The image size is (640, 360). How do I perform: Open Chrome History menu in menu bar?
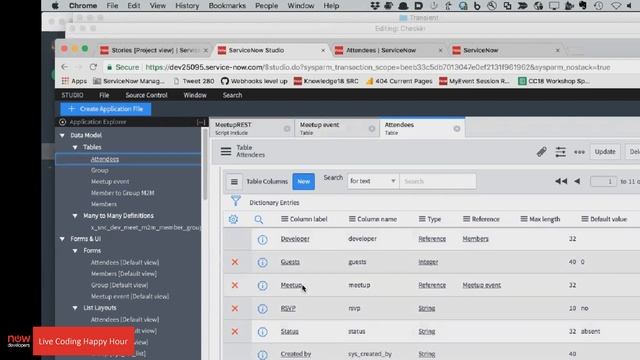point(187,6)
